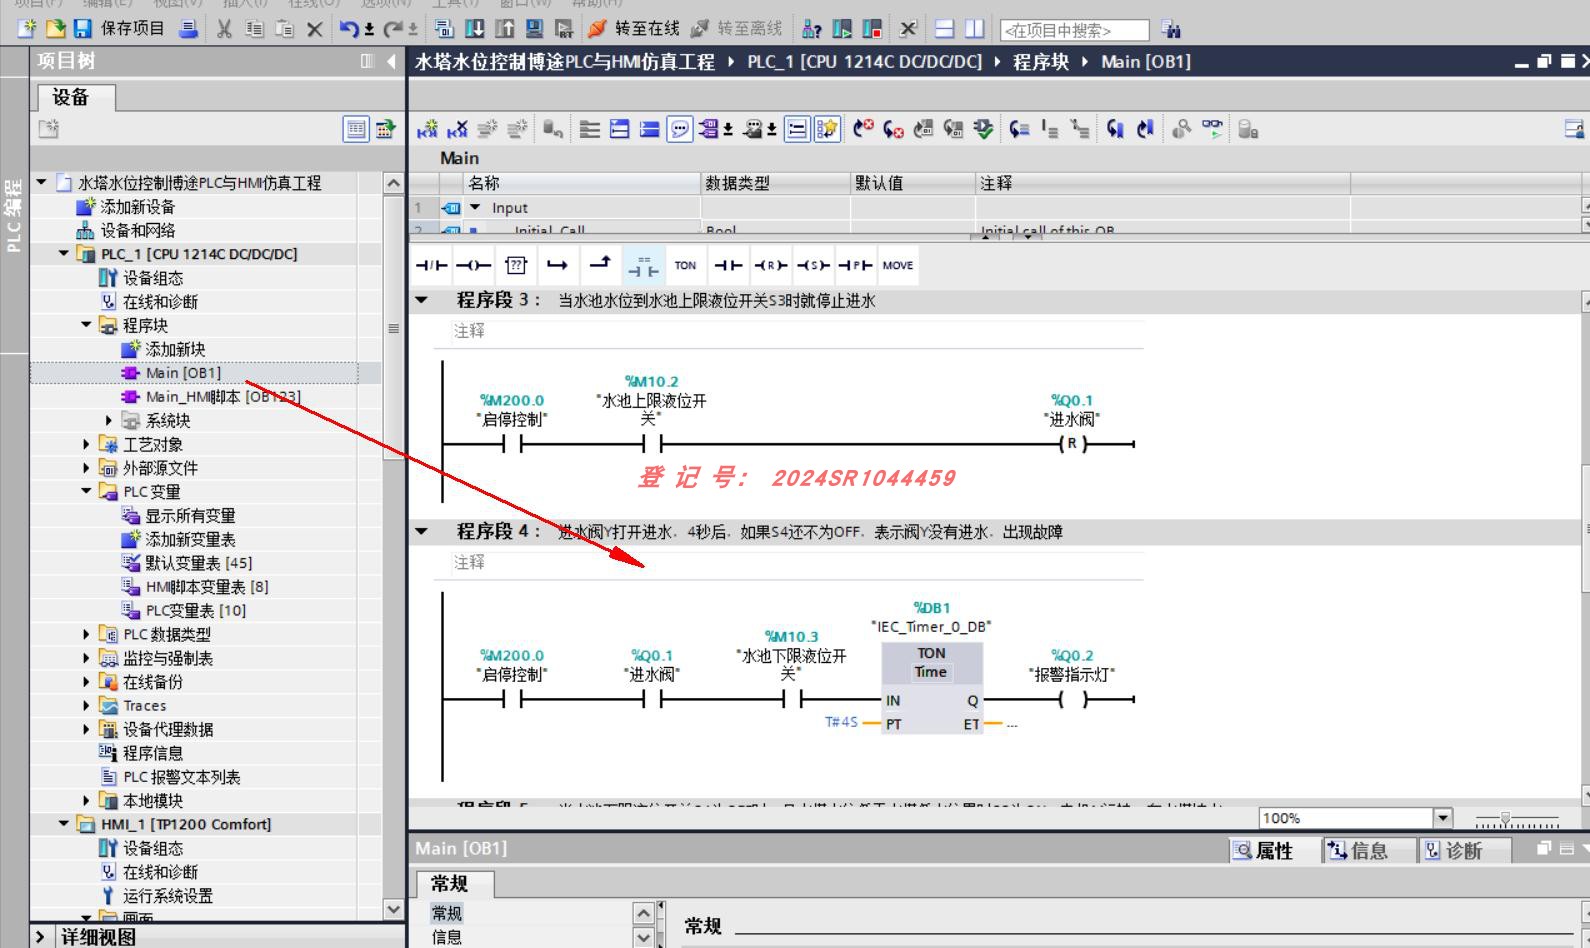The image size is (1590, 948).
Task: Expand the 系统块 folder
Action: coord(109,420)
